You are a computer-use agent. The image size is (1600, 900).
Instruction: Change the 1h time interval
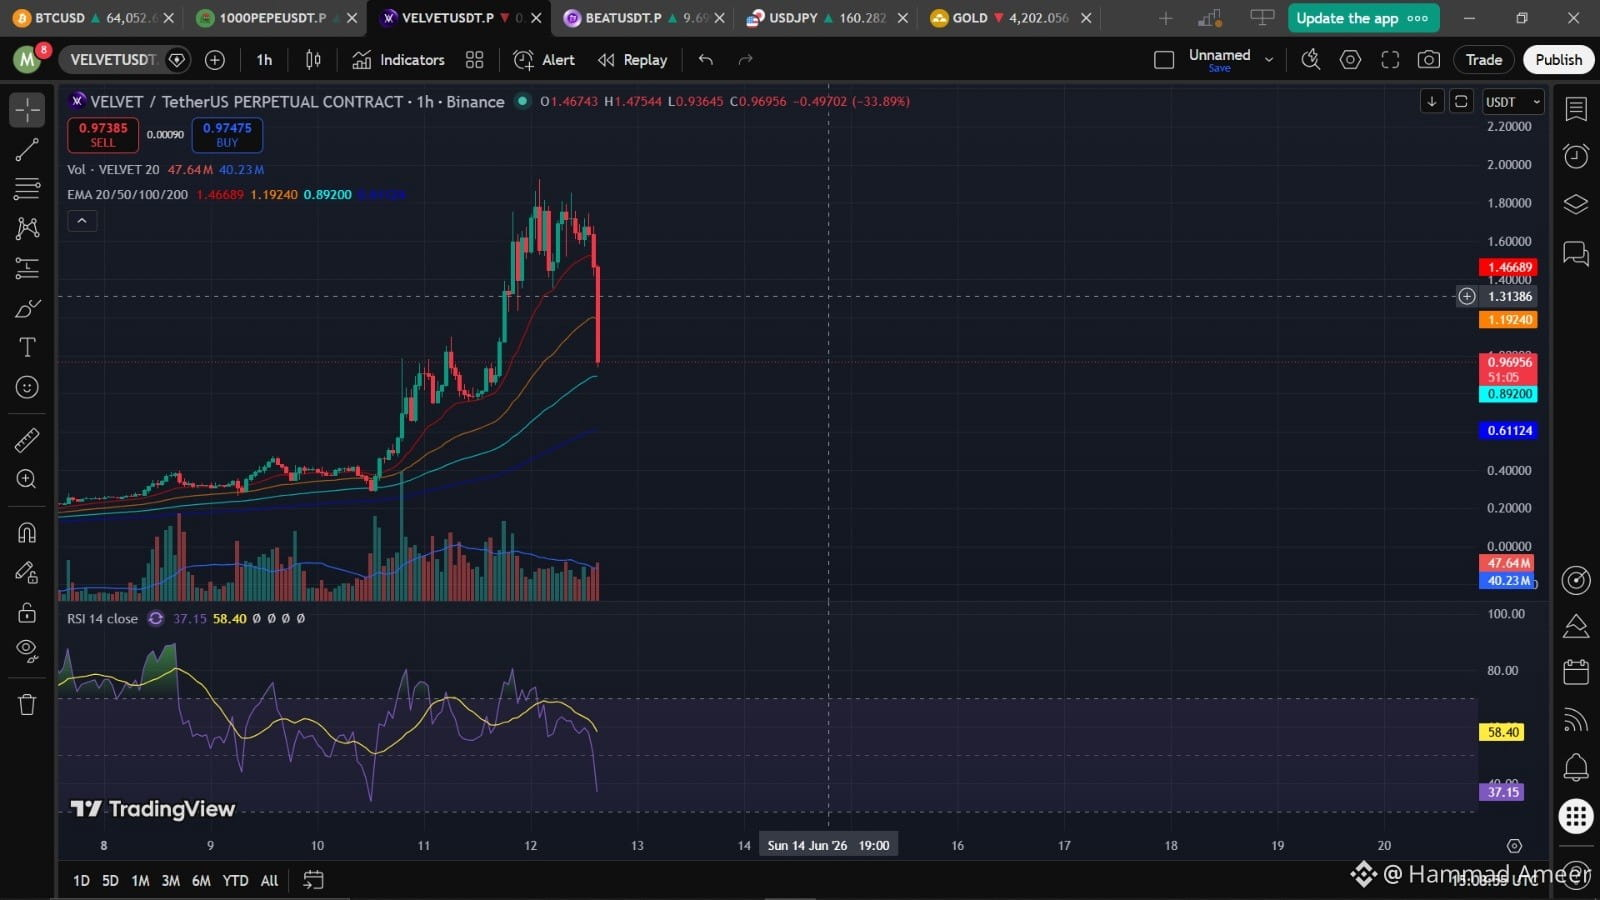click(x=264, y=60)
